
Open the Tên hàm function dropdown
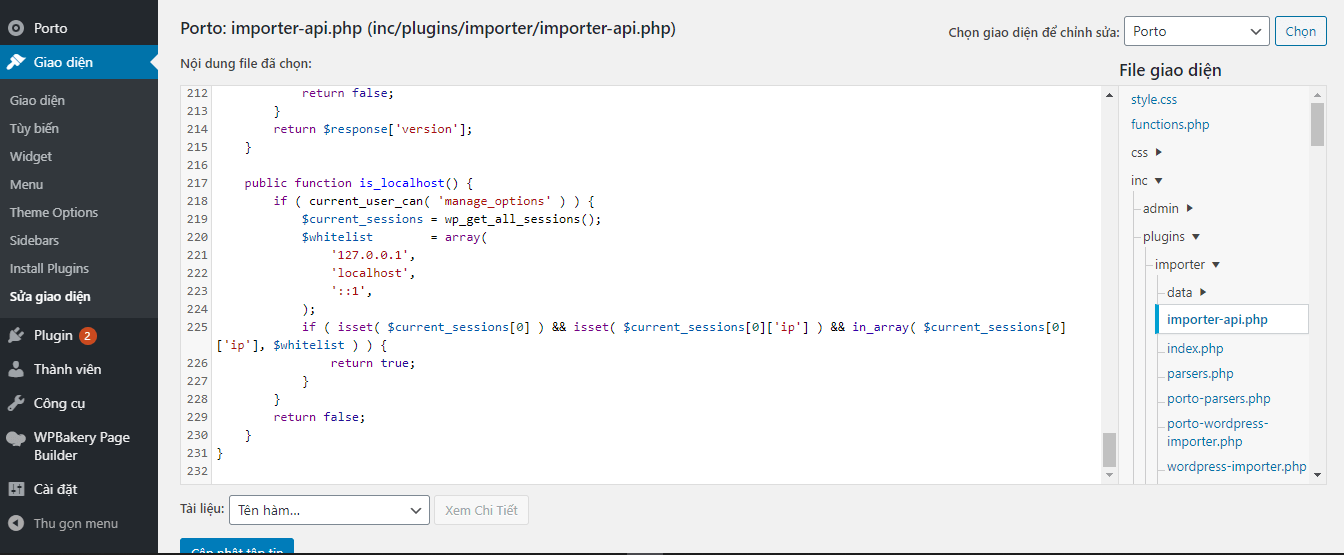[329, 510]
